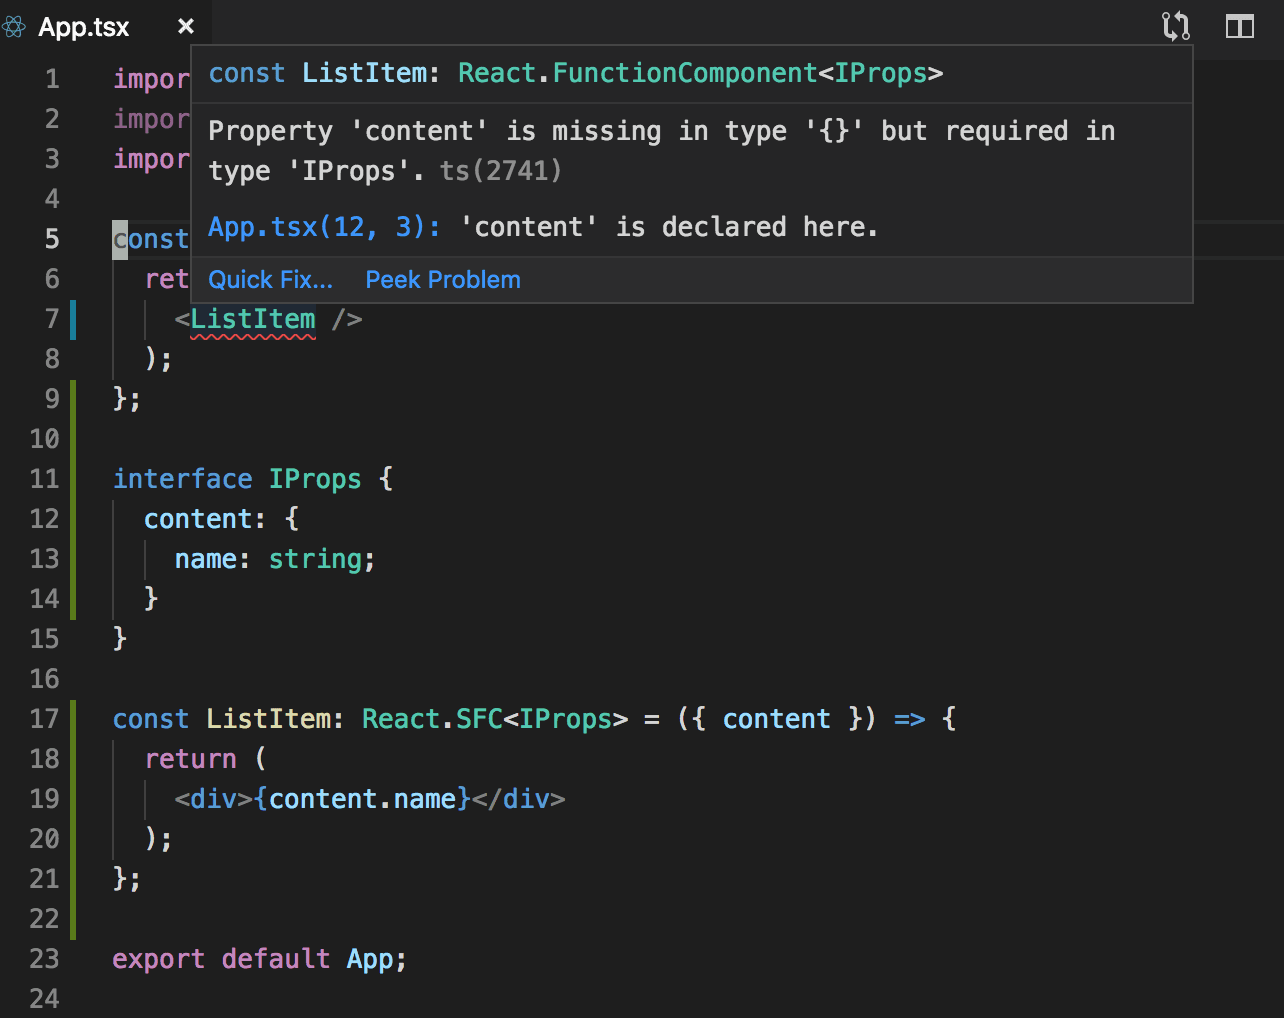Viewport: 1284px width, 1018px height.
Task: Click the underlined ListItem tag on line 7
Action: pyautogui.click(x=253, y=319)
